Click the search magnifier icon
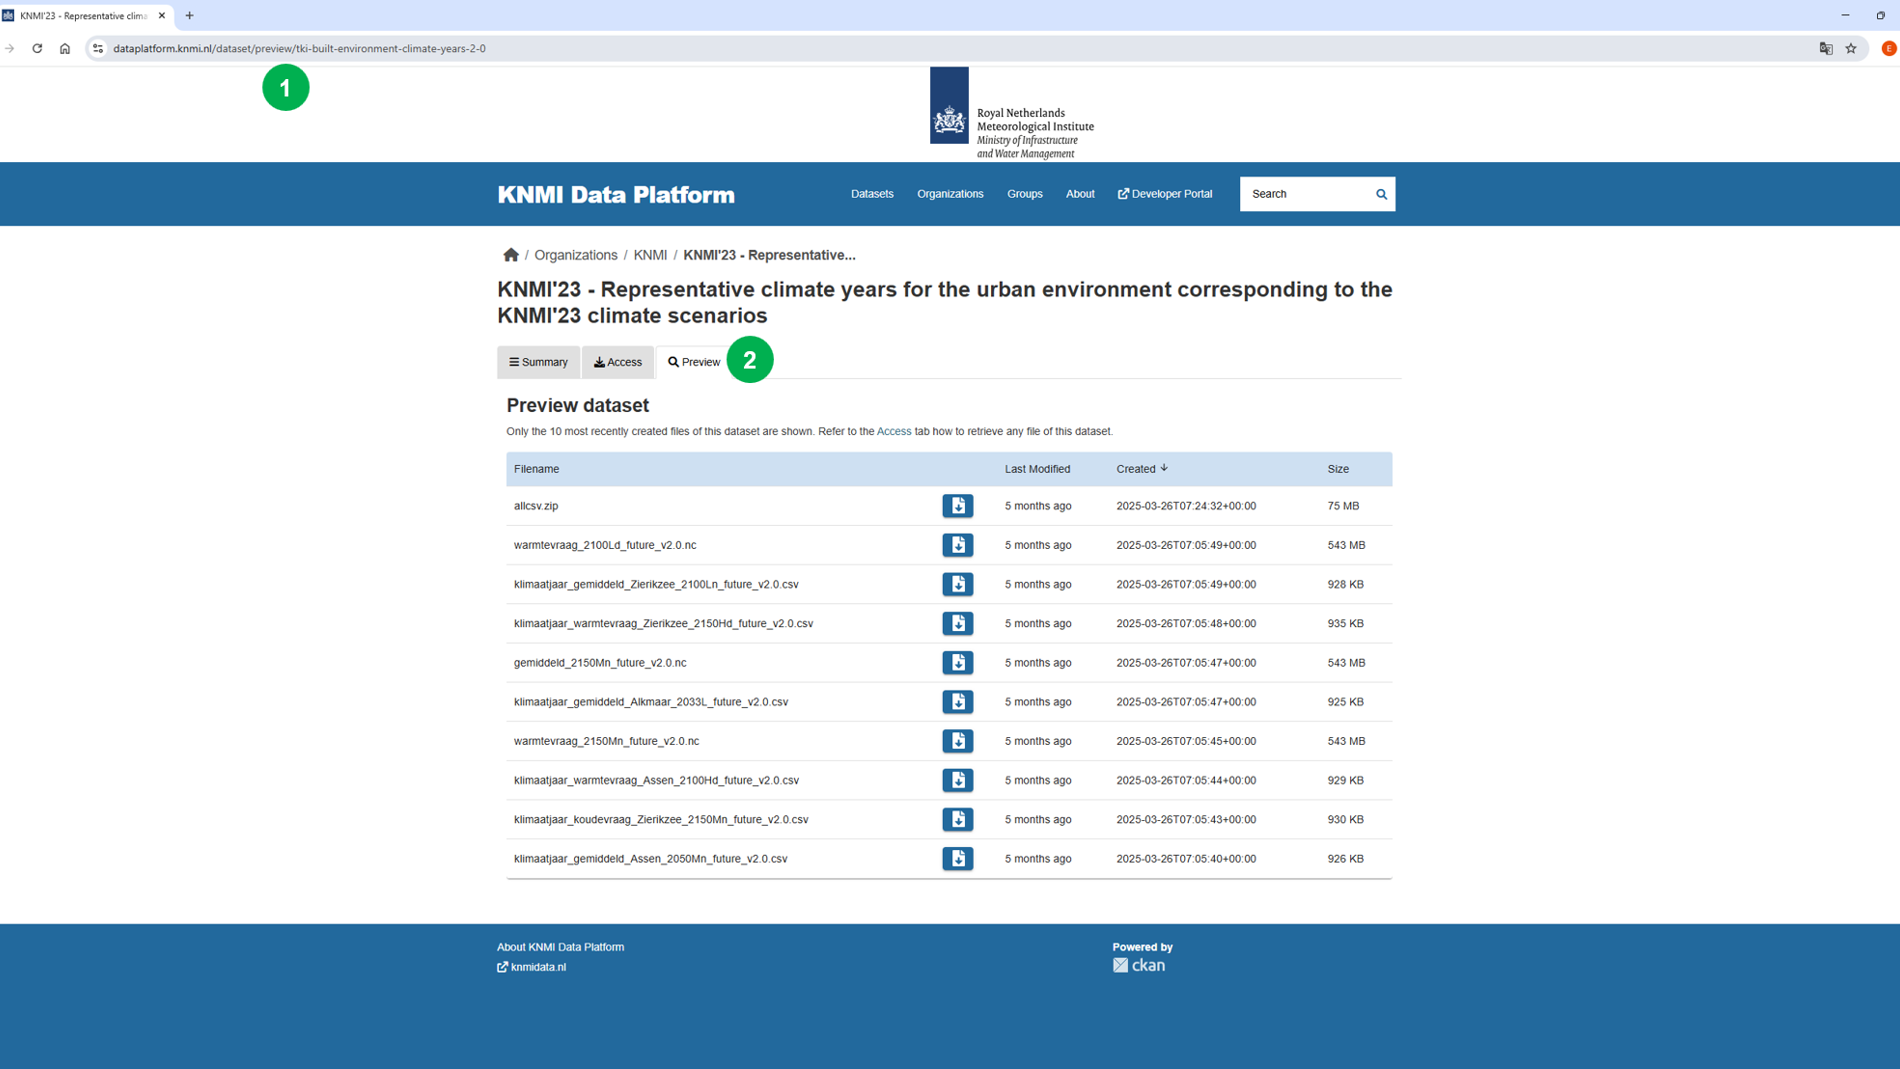Viewport: 1900px width, 1069px height. point(1381,194)
